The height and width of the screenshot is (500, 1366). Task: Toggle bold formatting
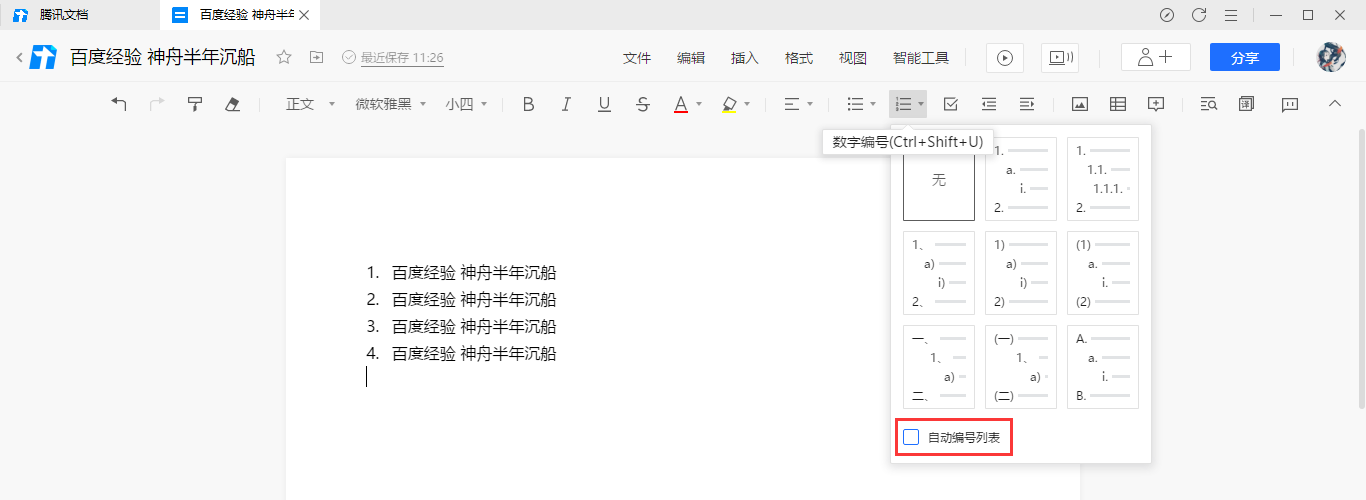point(529,104)
